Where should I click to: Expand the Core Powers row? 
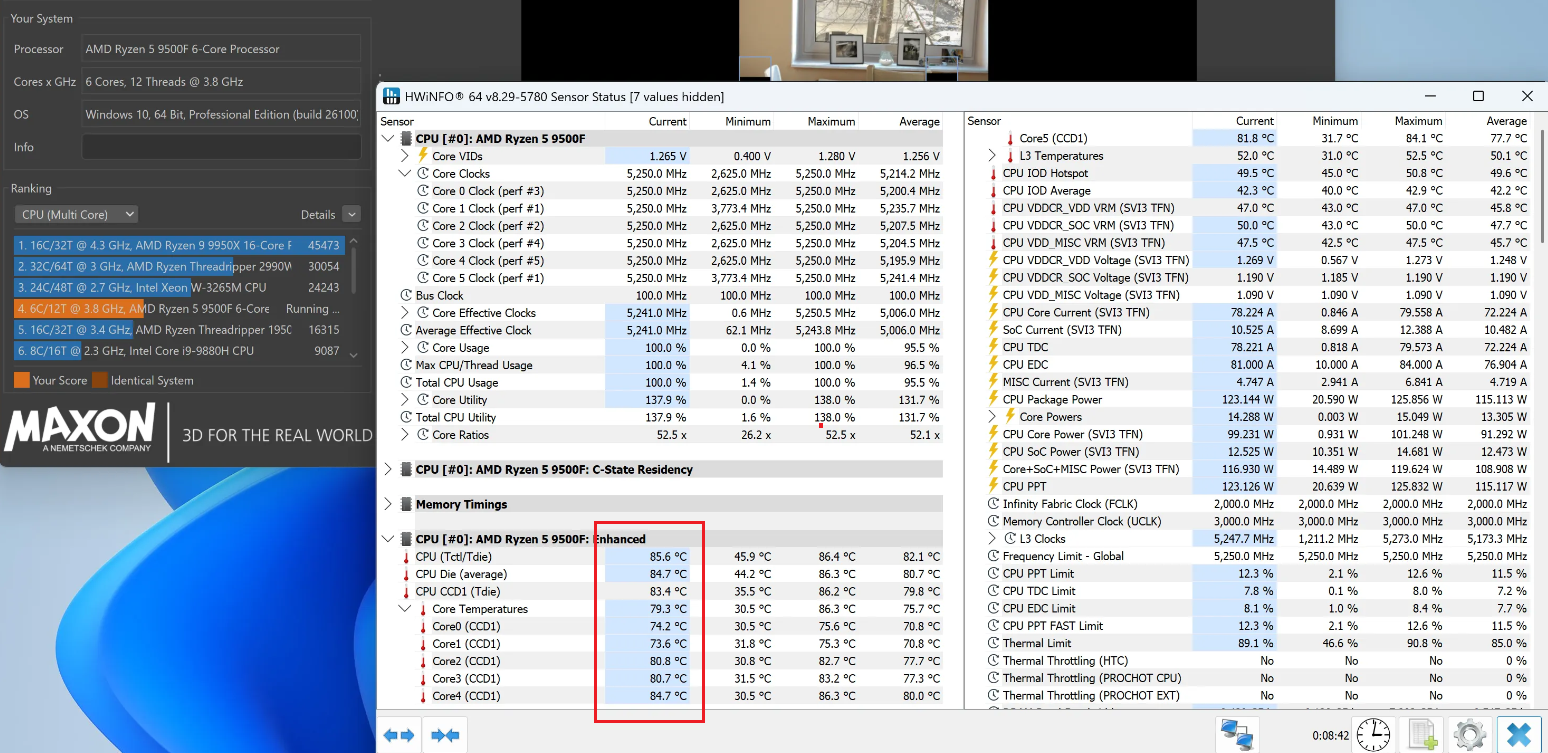(x=992, y=417)
